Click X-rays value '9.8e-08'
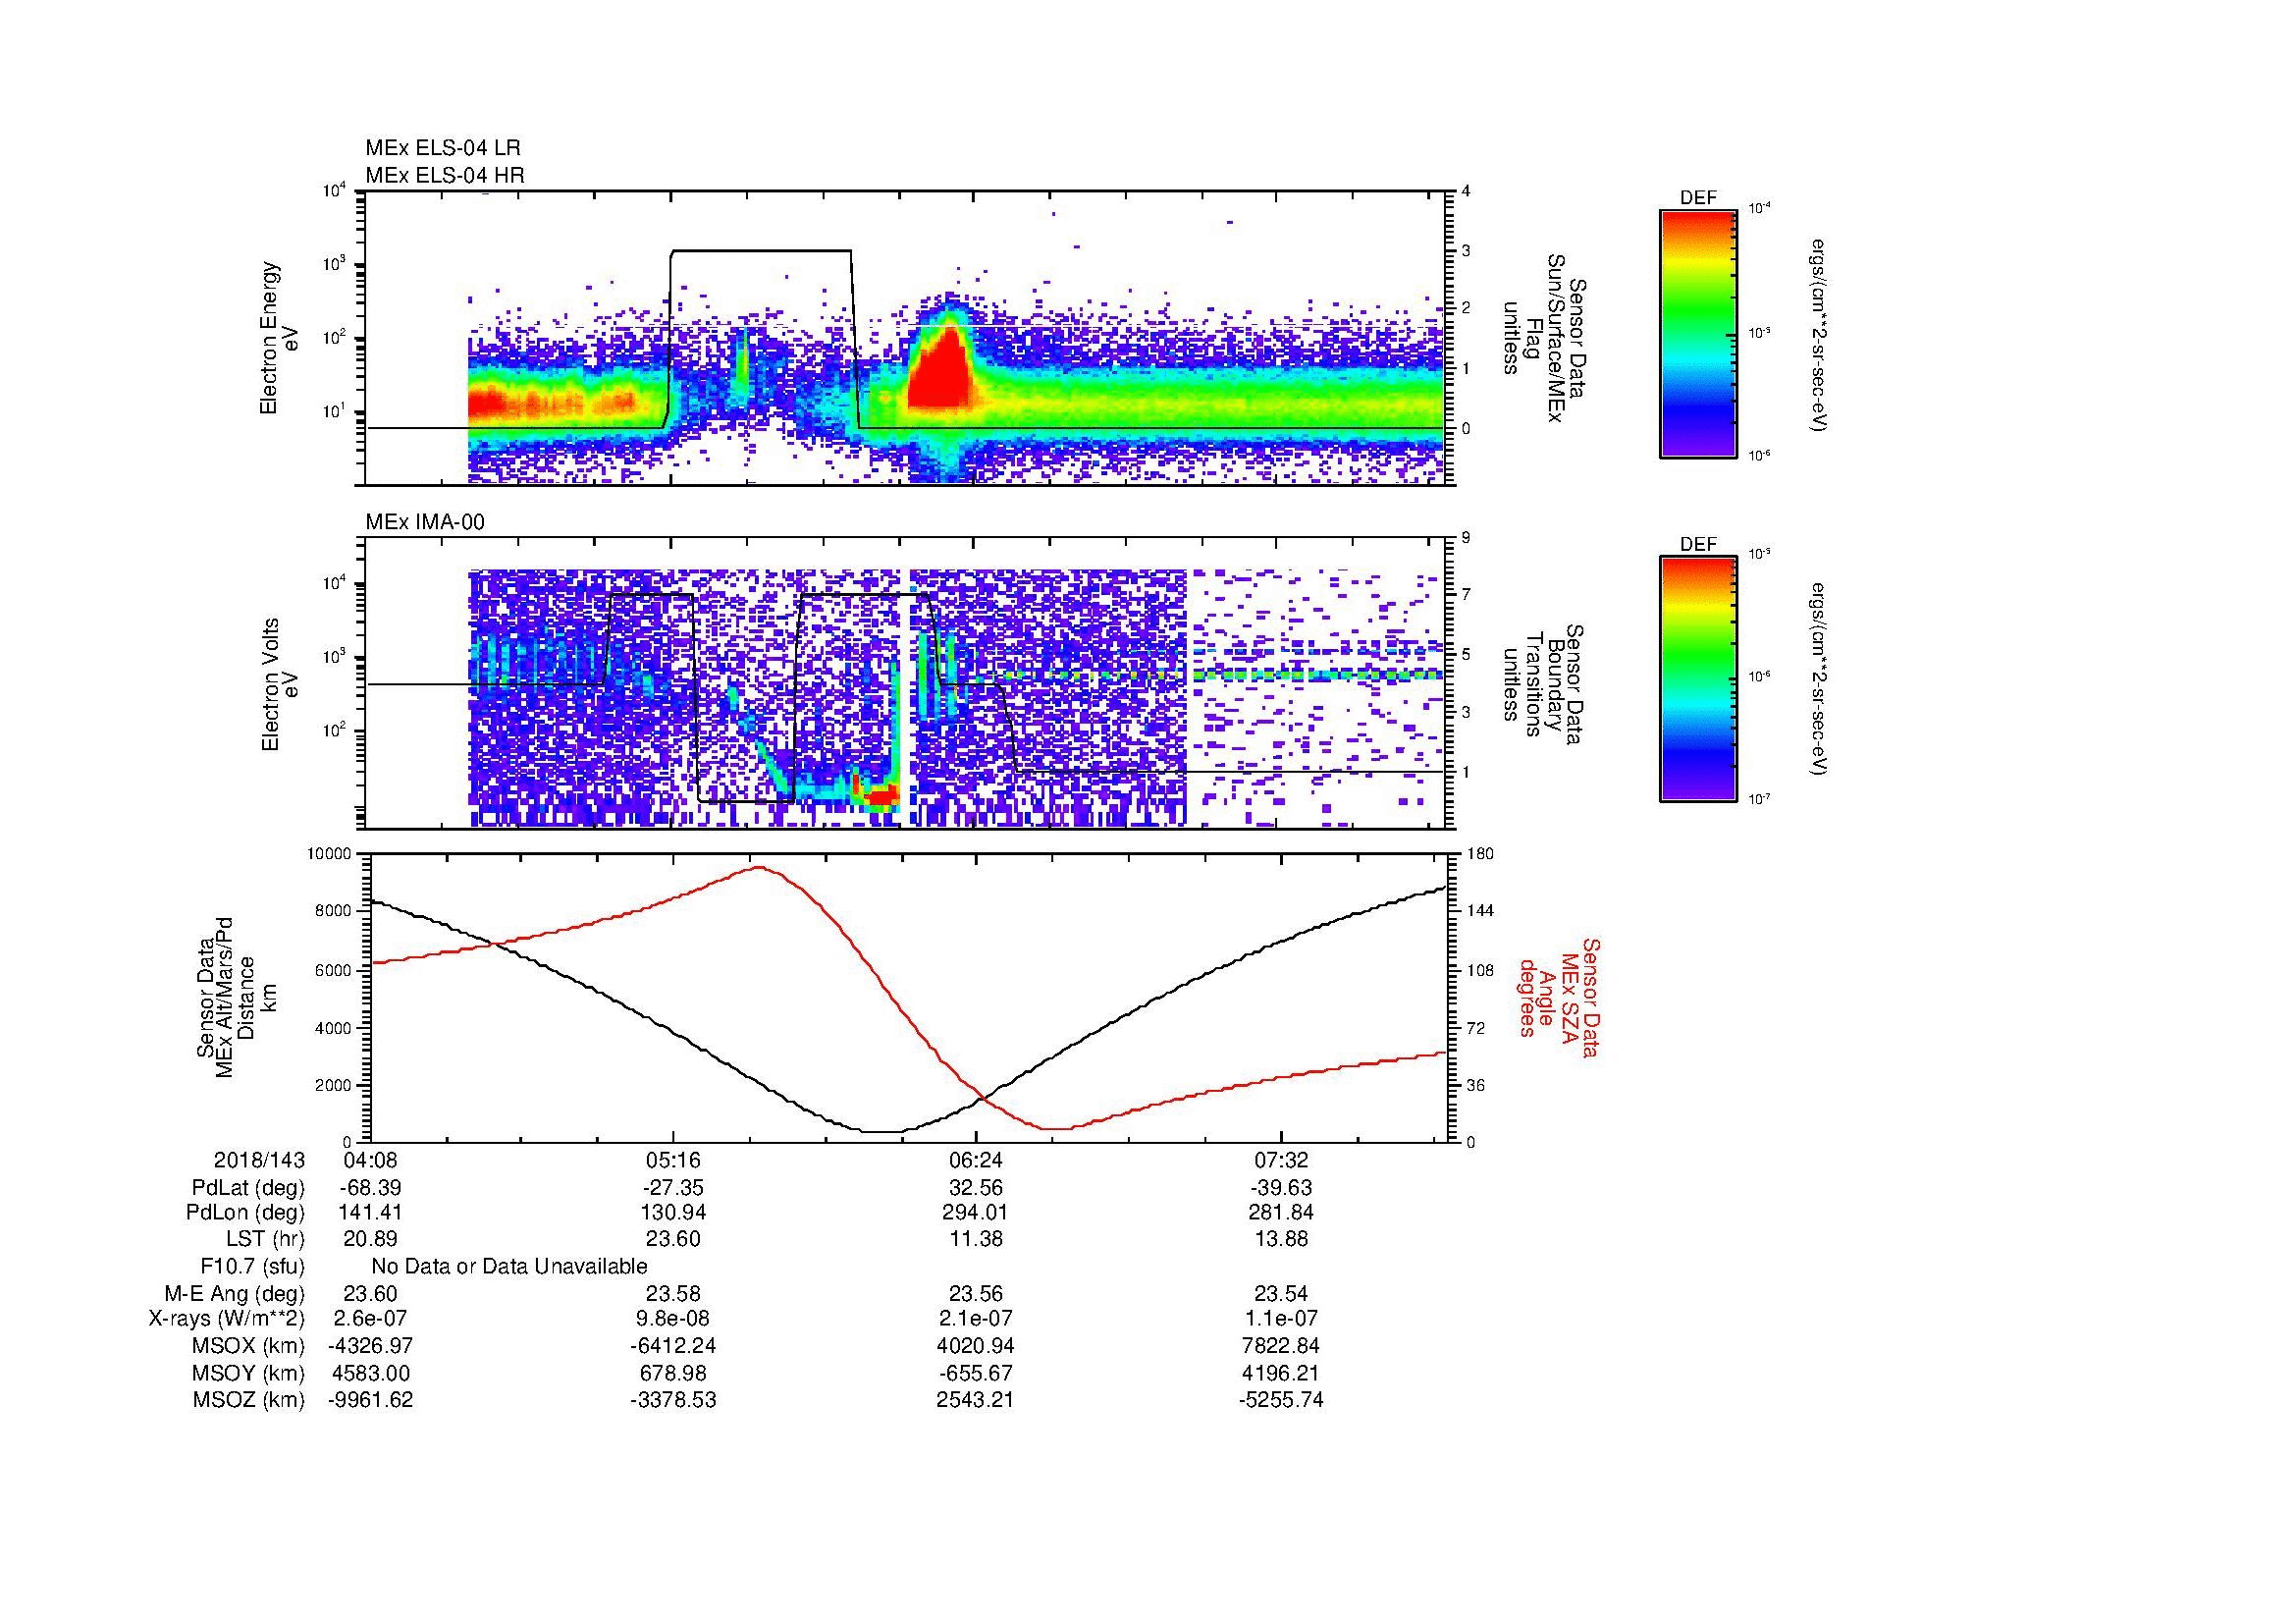 click(x=673, y=1319)
